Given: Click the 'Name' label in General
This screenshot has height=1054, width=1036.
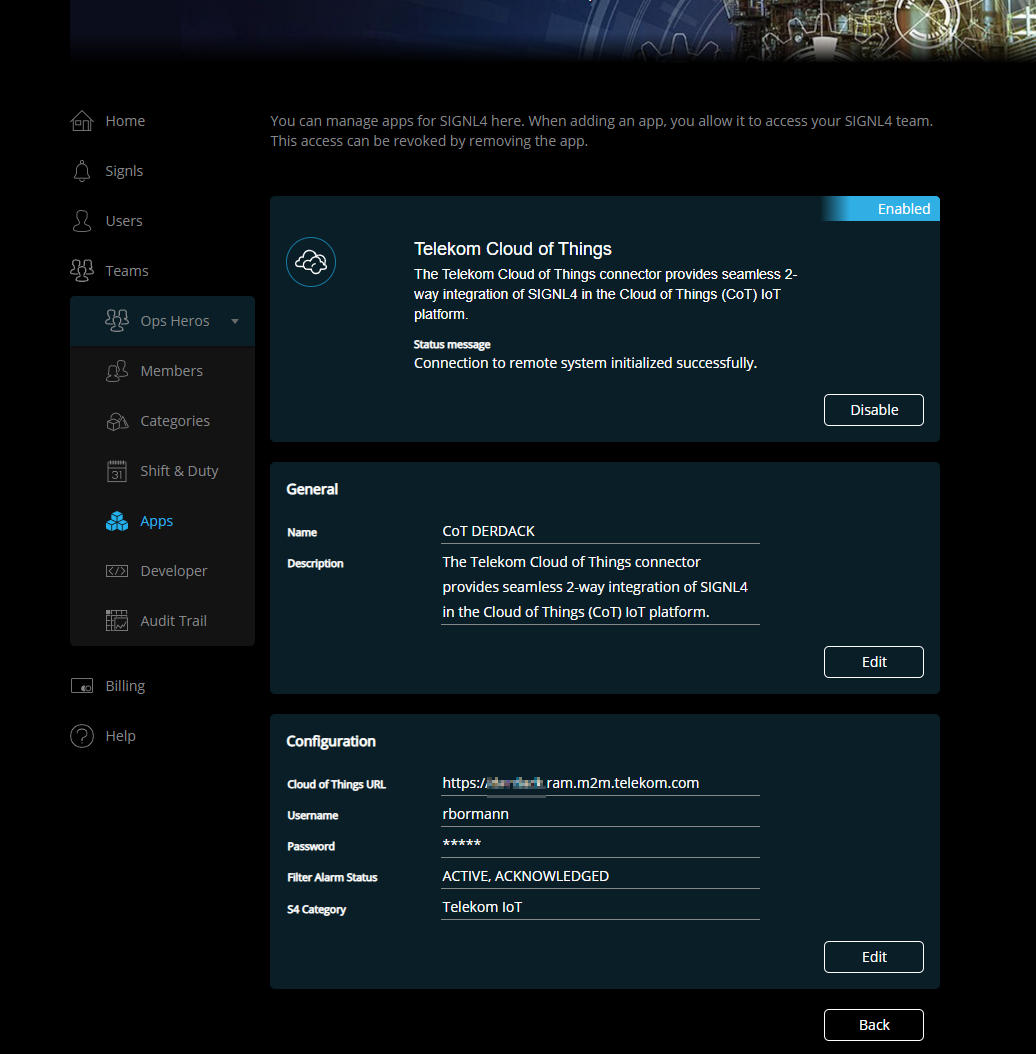Looking at the screenshot, I should click(302, 532).
